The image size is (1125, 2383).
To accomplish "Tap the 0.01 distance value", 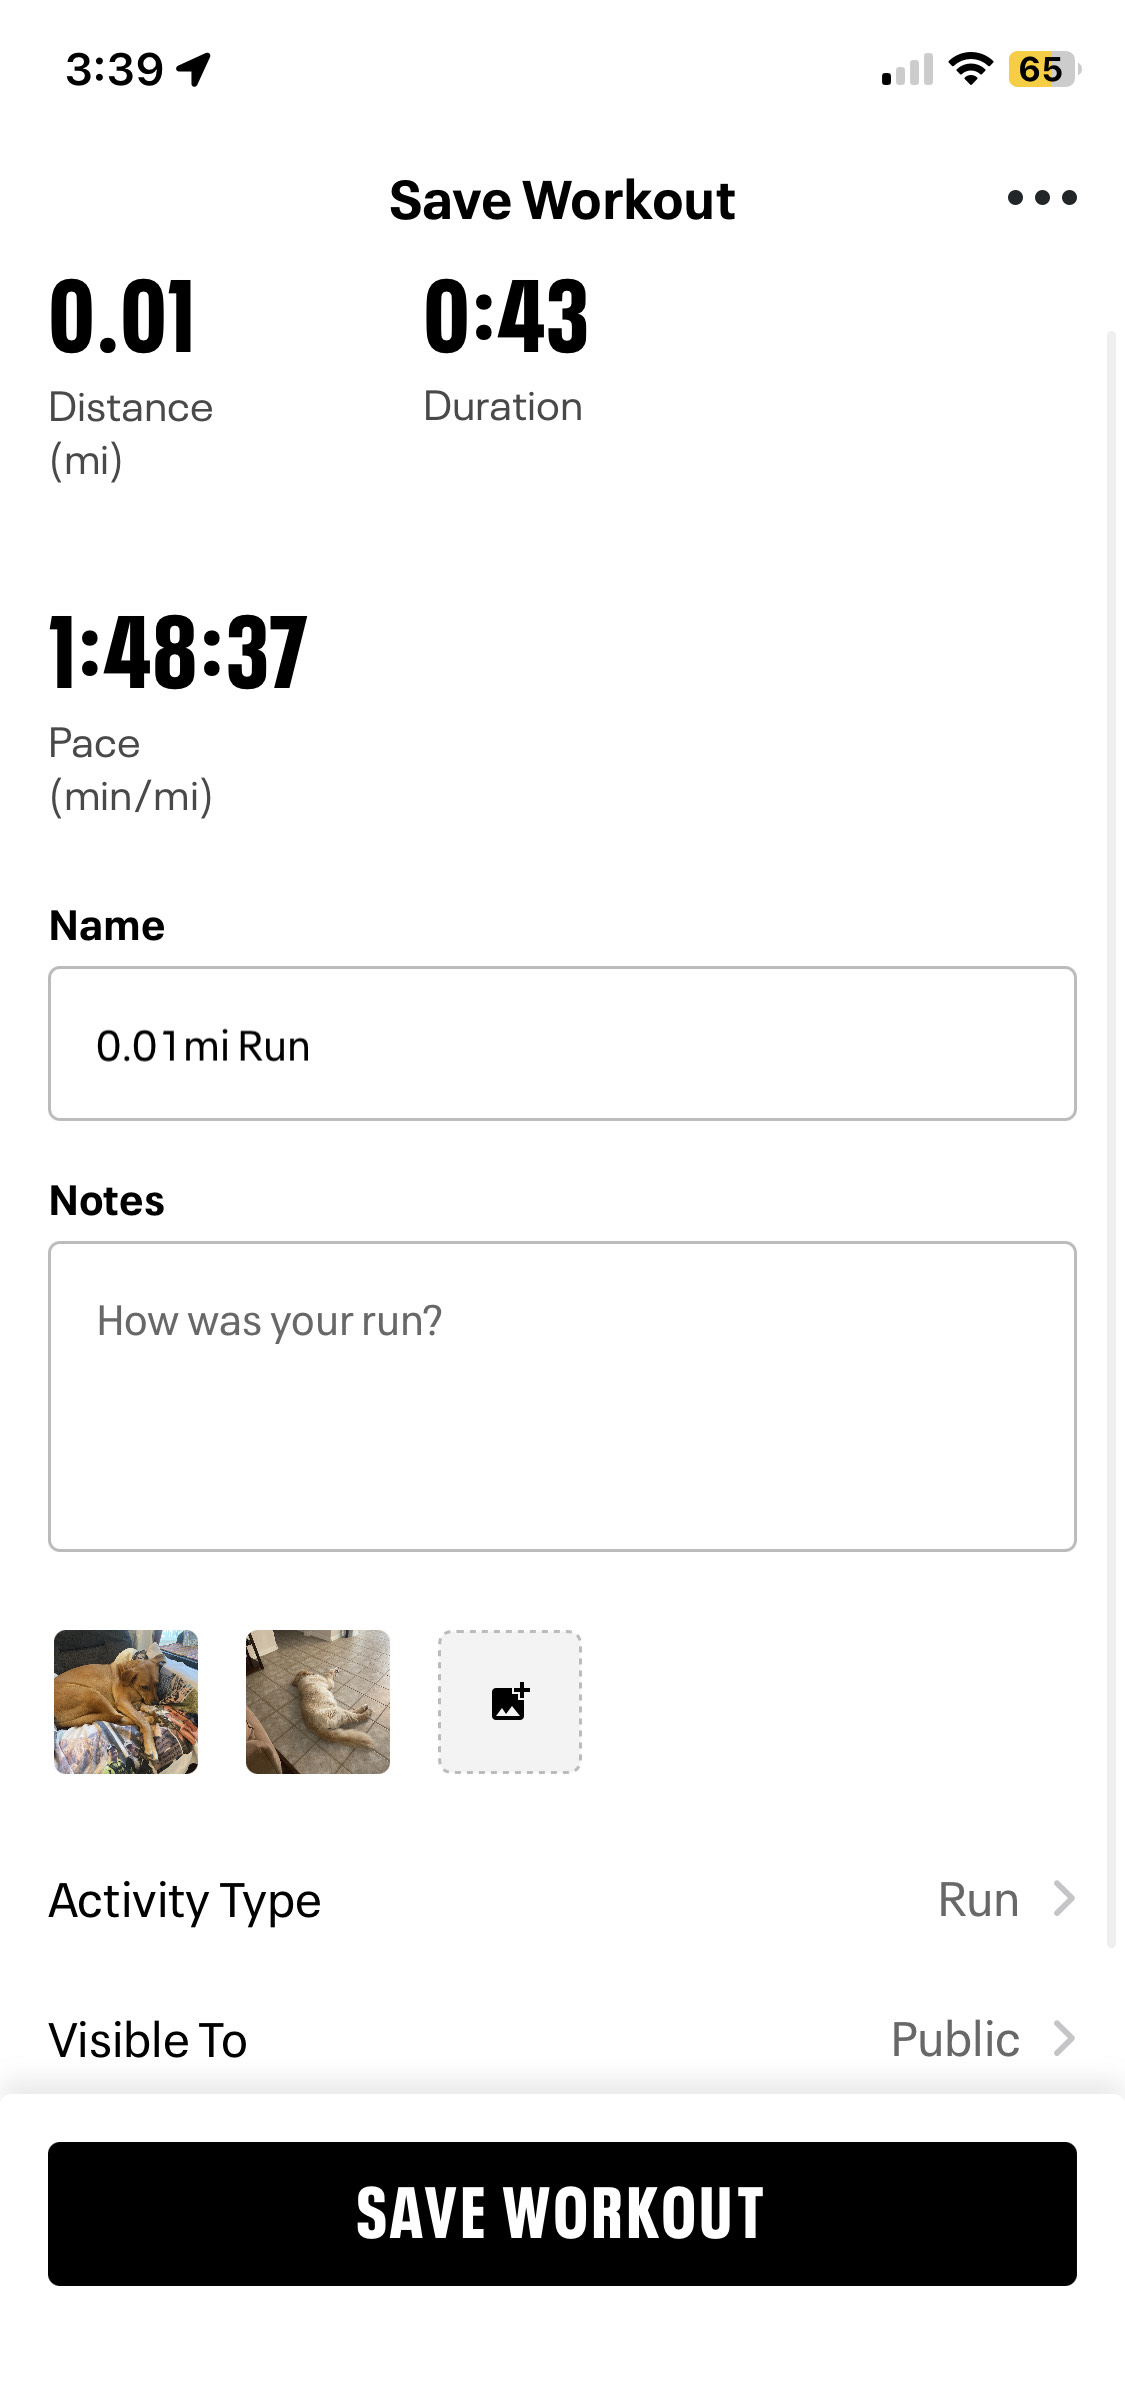I will click(x=122, y=318).
